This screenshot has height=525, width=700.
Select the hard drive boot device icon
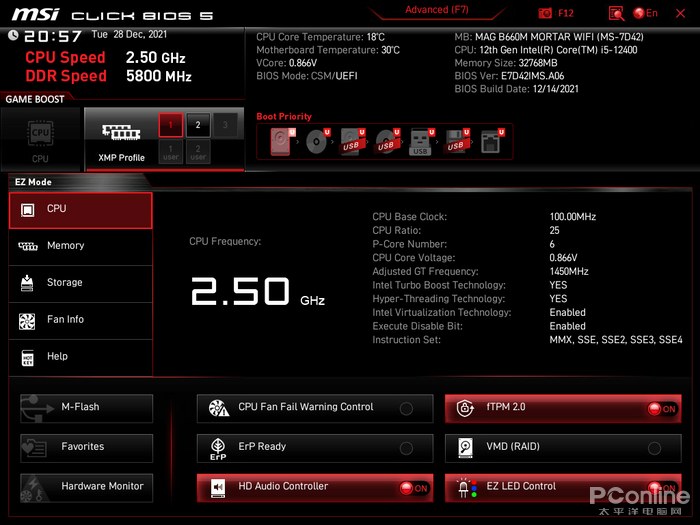click(282, 142)
